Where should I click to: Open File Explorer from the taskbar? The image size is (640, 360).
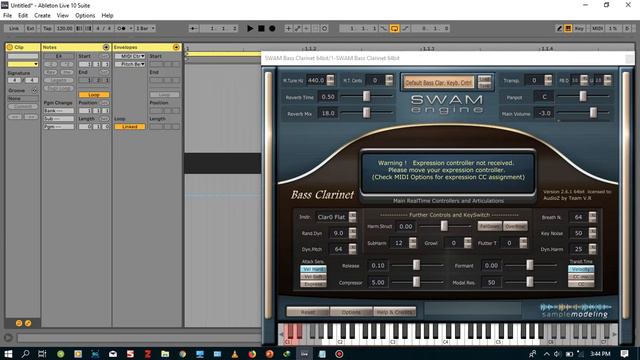[x=165, y=354]
